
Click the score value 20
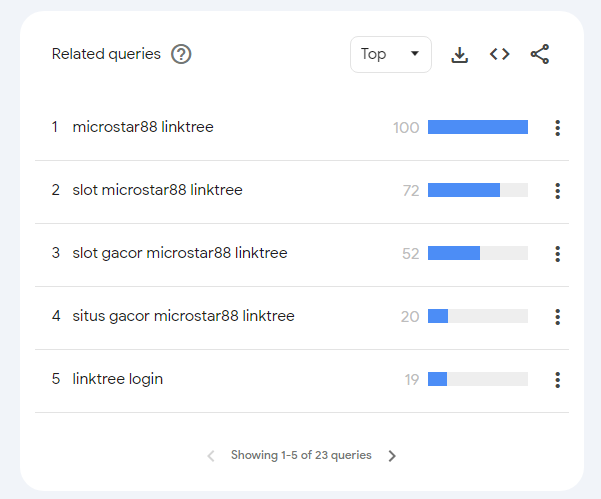point(410,317)
